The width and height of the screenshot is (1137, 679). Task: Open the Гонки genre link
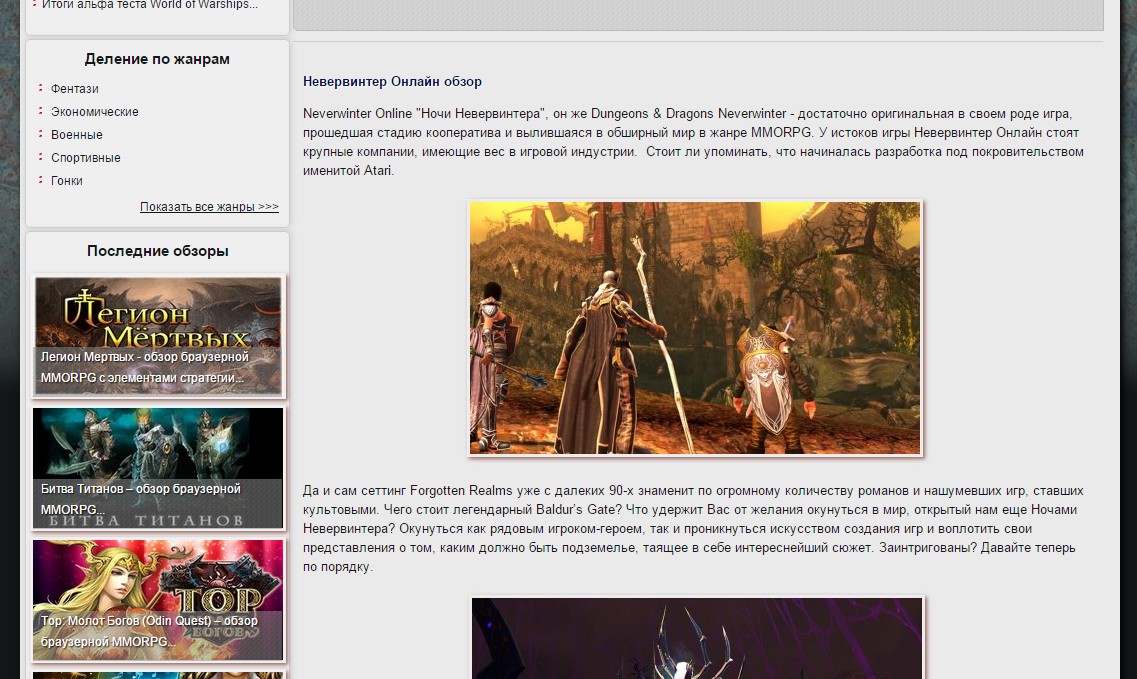67,181
